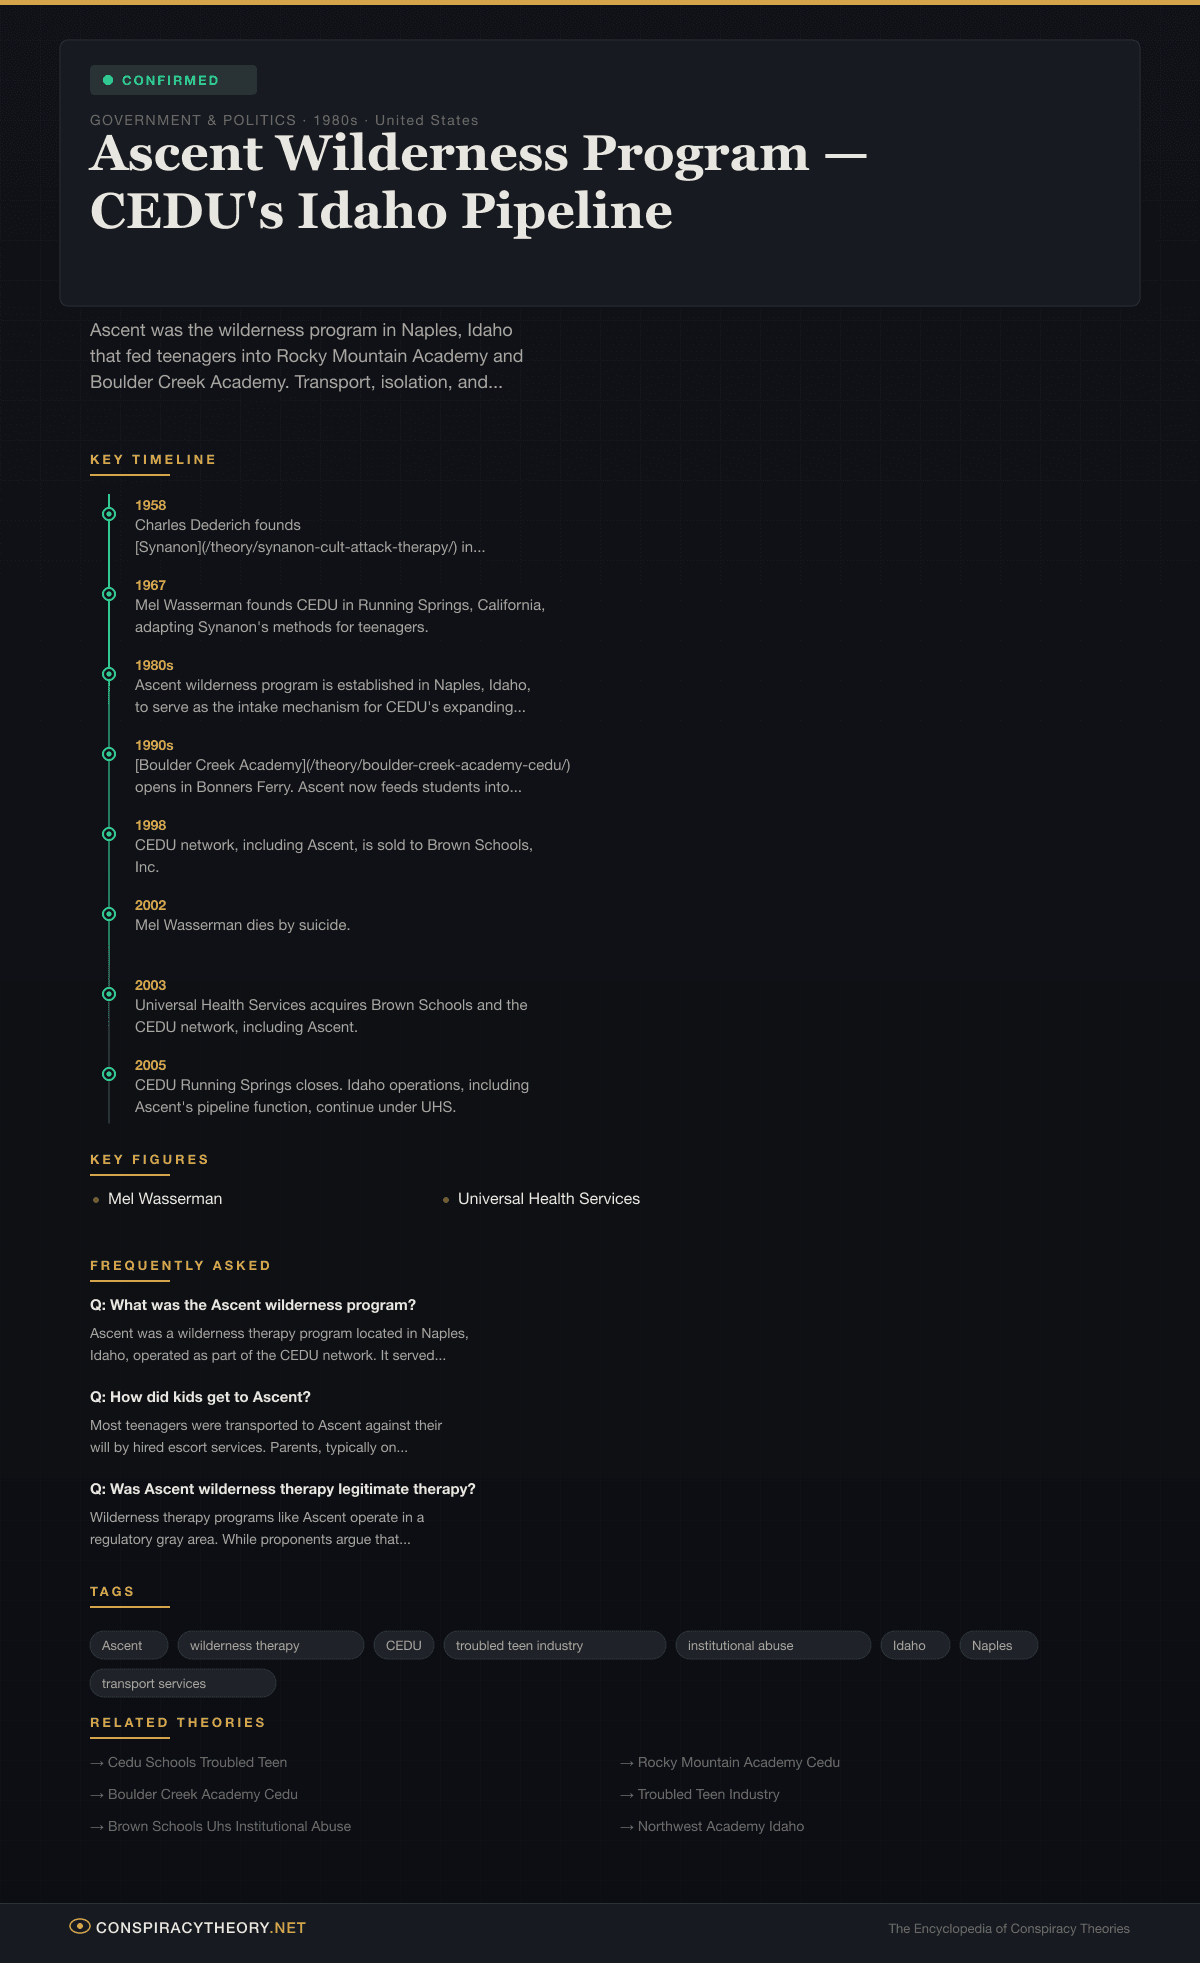Expand 'Was Ascent wilderness therapy legitimate therapy?'
Viewport: 1200px width, 1963px height.
coord(283,1489)
